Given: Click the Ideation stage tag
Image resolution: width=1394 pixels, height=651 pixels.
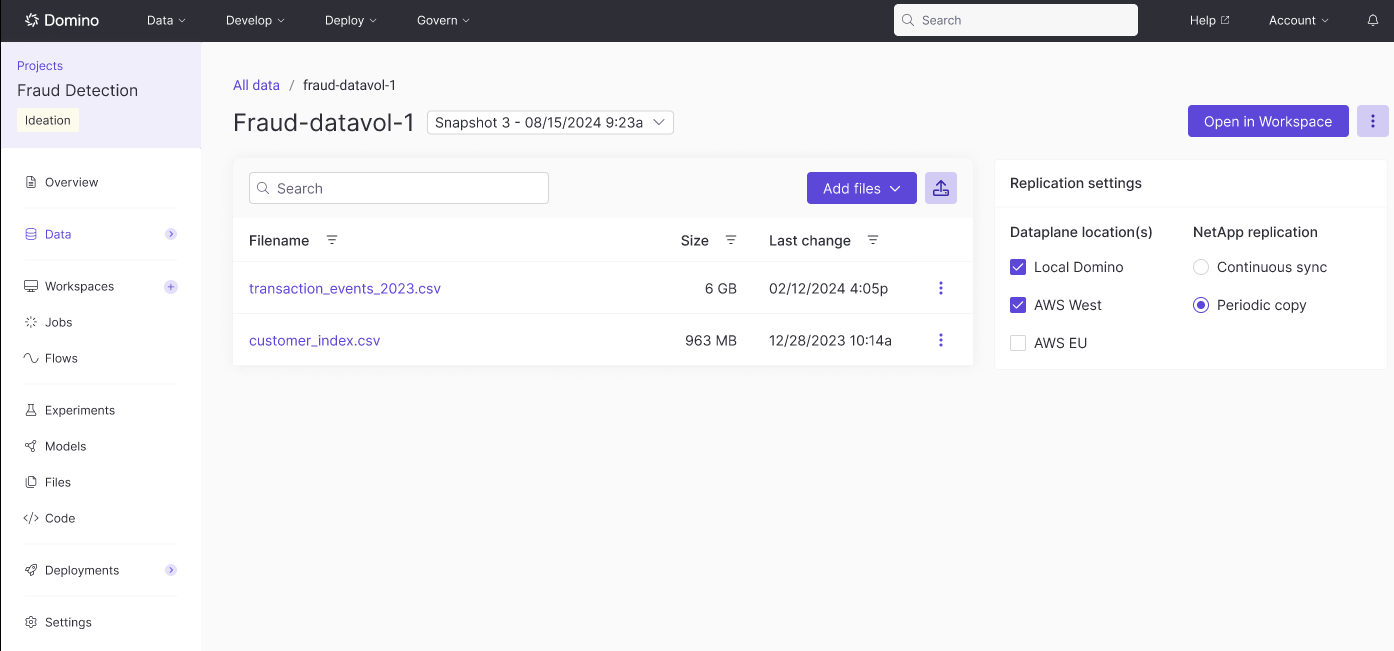Looking at the screenshot, I should point(48,120).
